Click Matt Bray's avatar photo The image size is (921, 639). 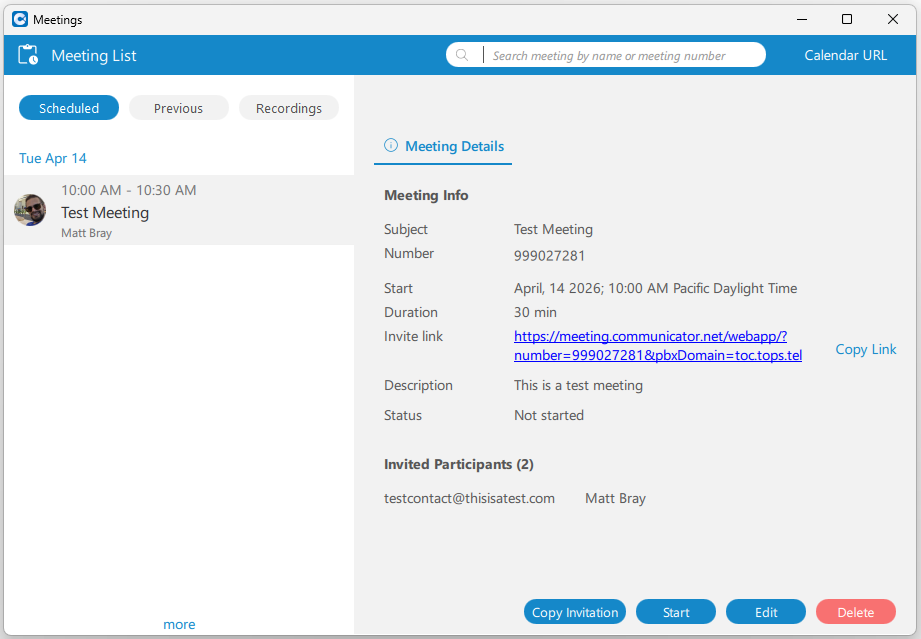pyautogui.click(x=30, y=210)
